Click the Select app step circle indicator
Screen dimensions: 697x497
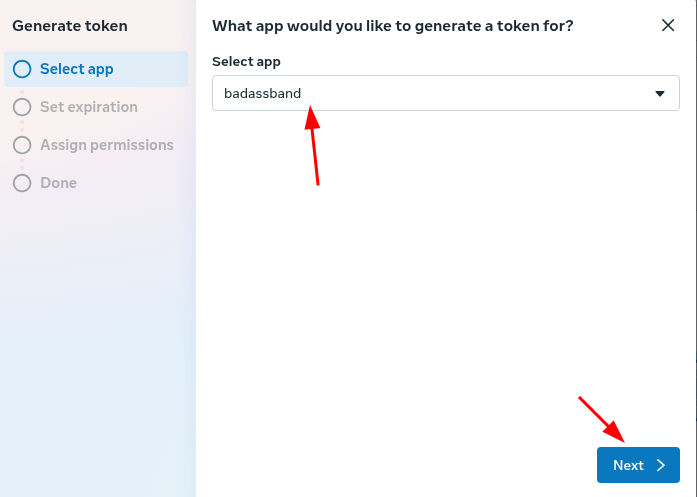(x=22, y=69)
